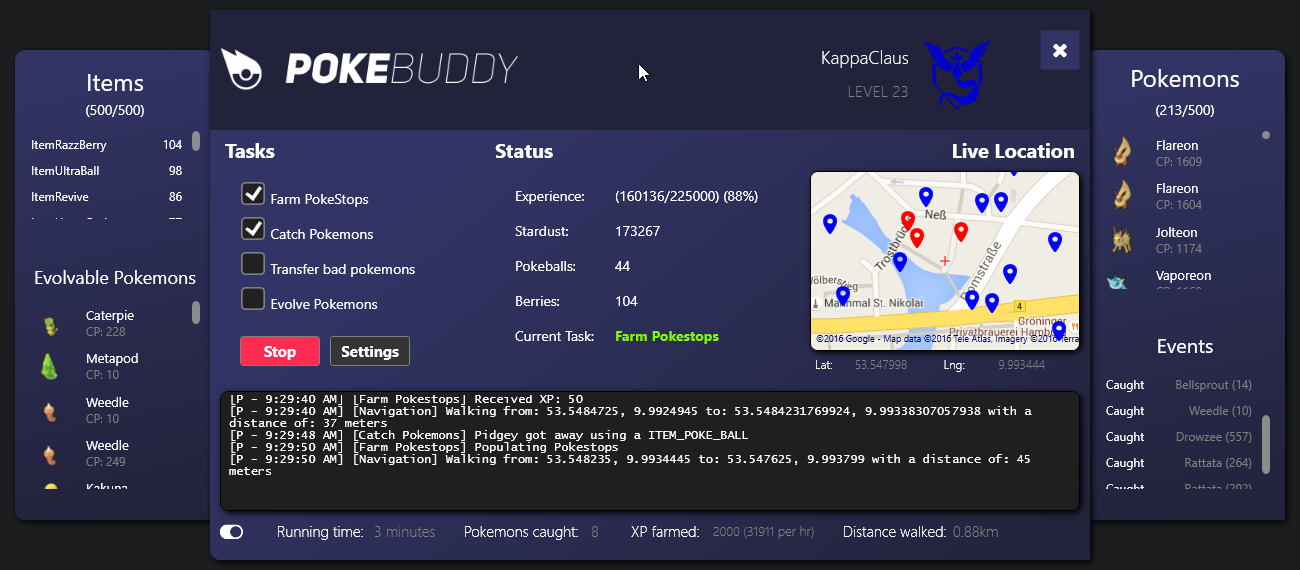Screen dimensions: 1300x570
Task: Click the blue pin near Mahnmal St. Nikolai
Action: tap(842, 296)
